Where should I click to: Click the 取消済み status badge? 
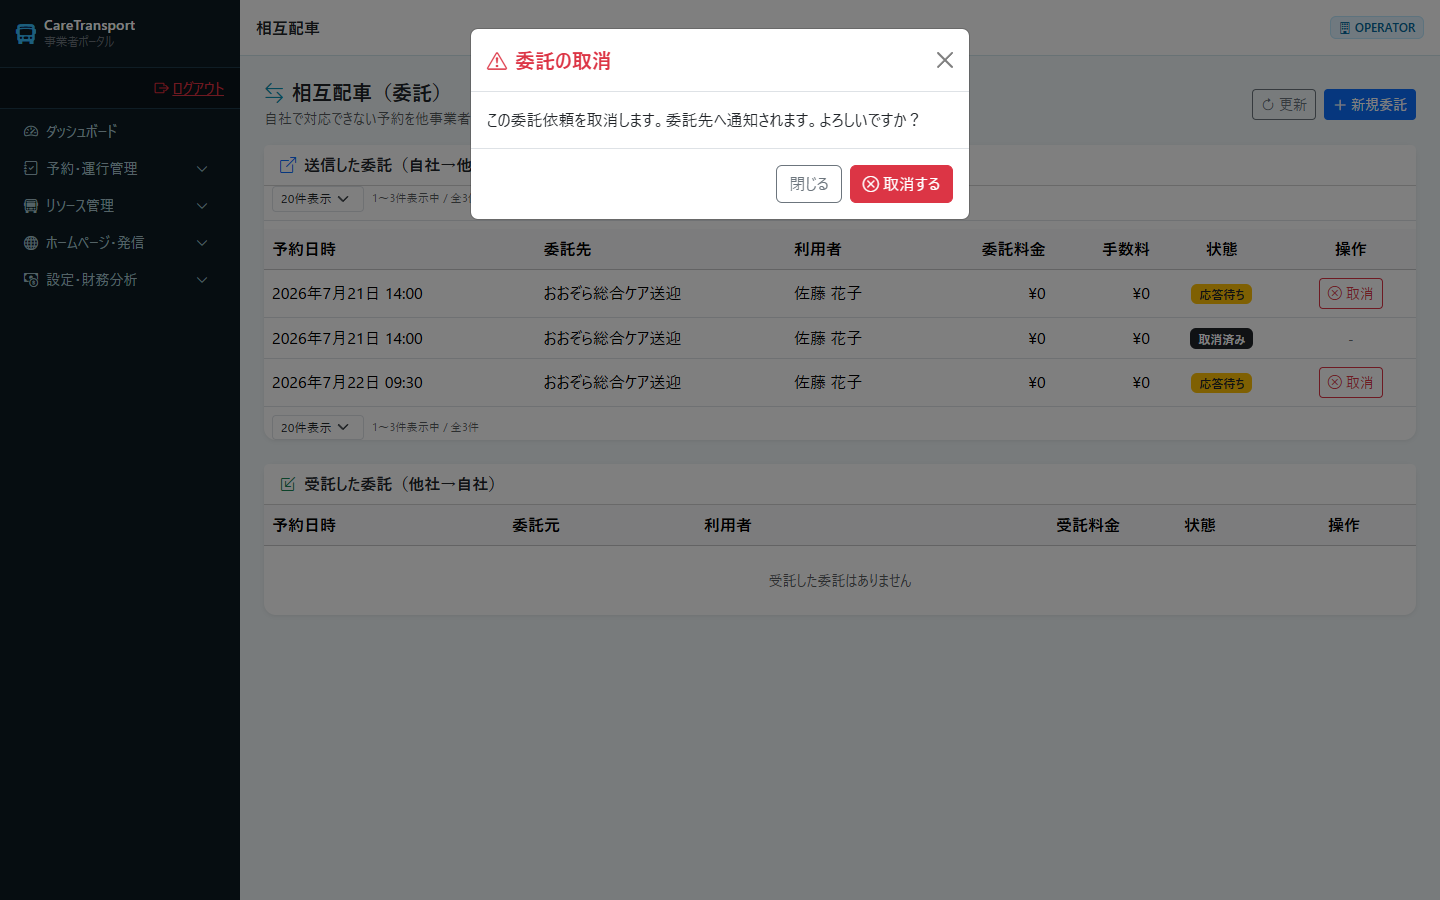click(1221, 339)
